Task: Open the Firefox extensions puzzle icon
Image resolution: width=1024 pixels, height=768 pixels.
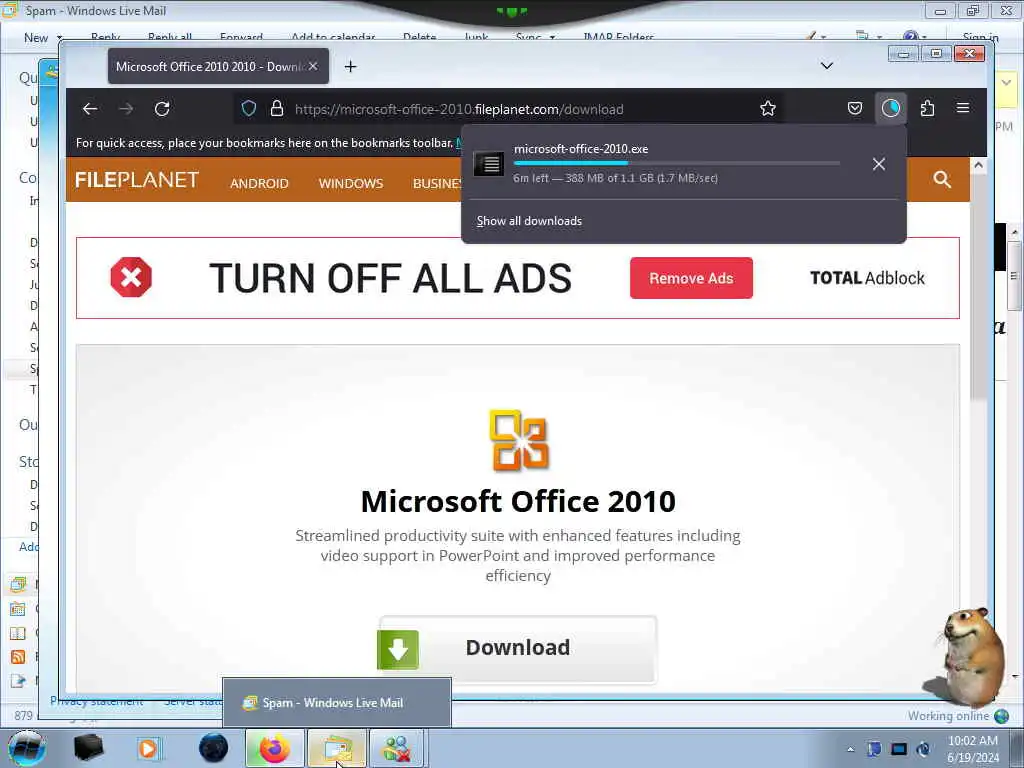Action: point(927,108)
